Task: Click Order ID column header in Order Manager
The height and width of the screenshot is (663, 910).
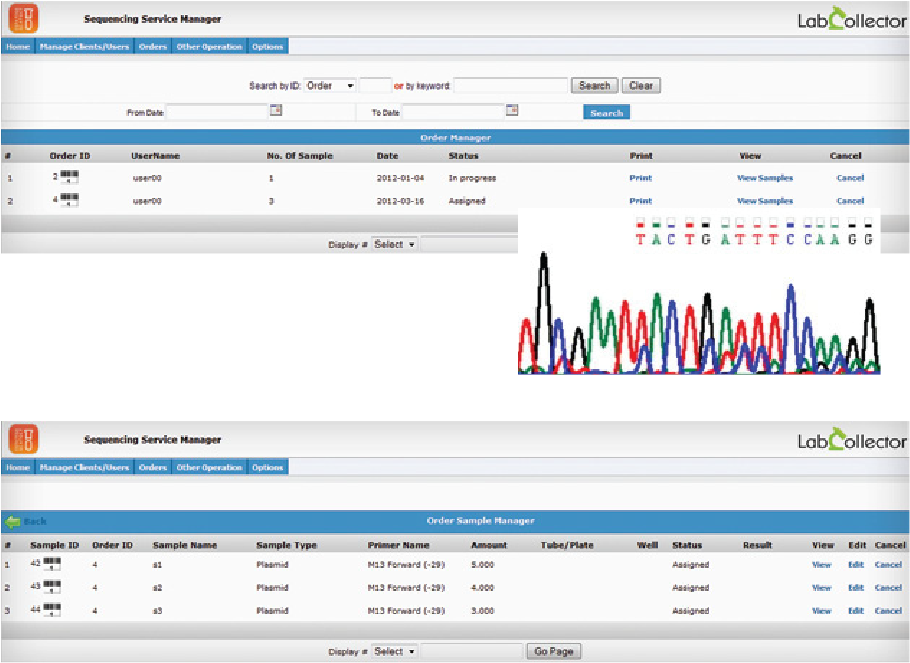Action: click(x=70, y=156)
